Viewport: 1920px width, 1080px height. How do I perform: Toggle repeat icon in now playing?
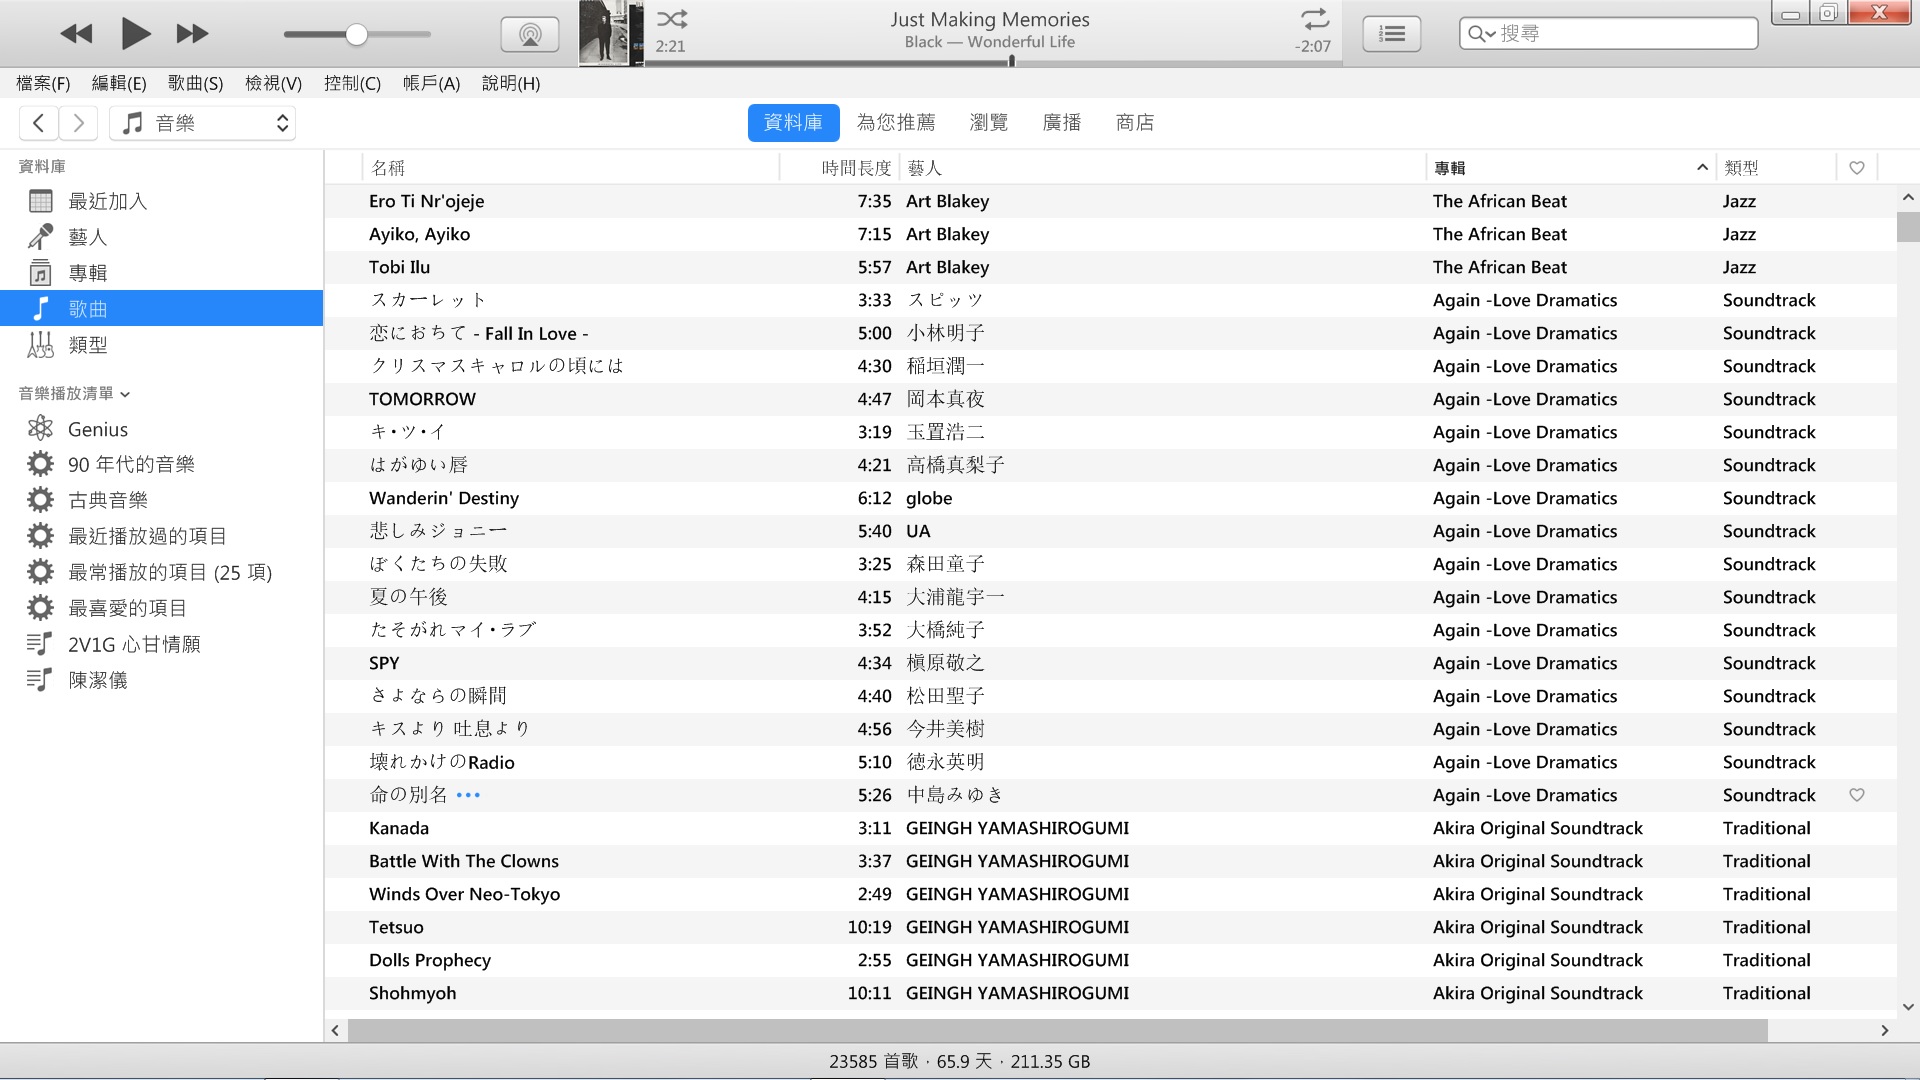[1314, 19]
